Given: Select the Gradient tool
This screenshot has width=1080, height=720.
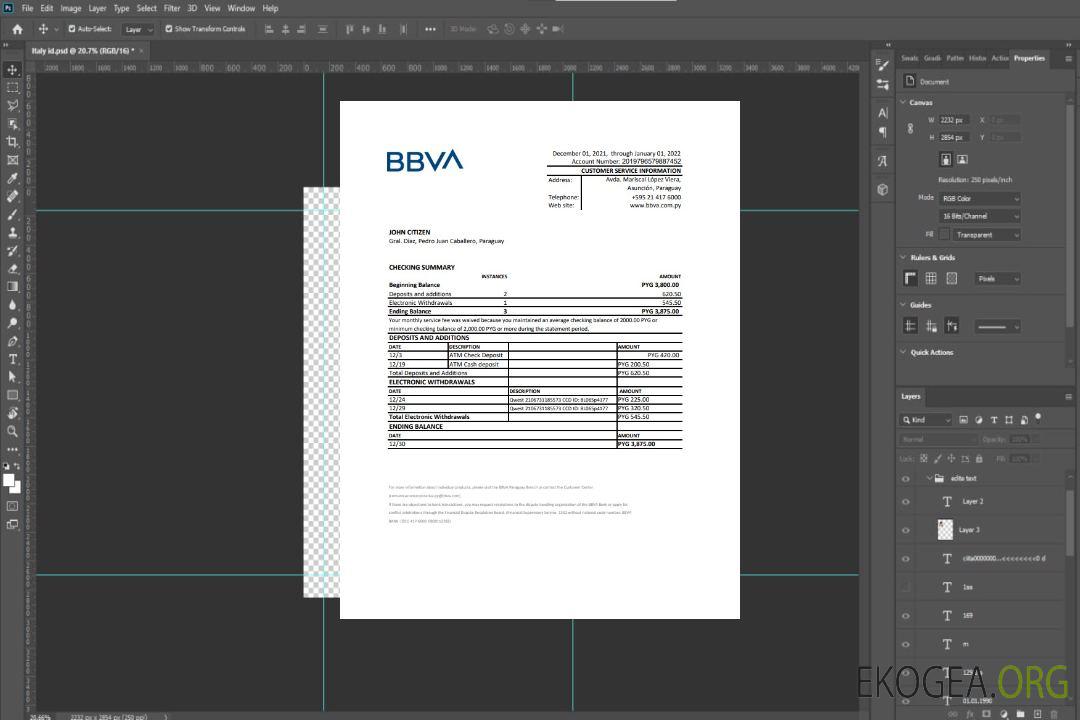Looking at the screenshot, I should tap(12, 287).
